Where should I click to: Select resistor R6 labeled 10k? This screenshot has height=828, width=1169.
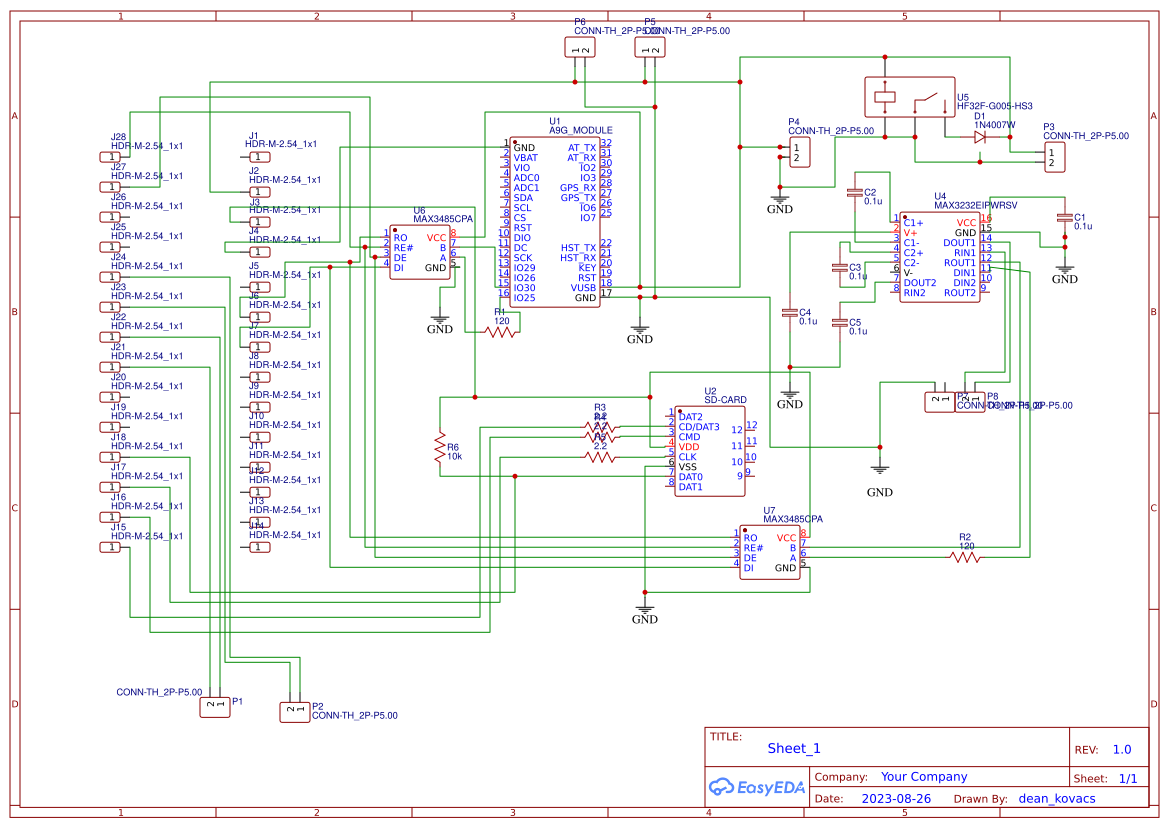click(441, 445)
